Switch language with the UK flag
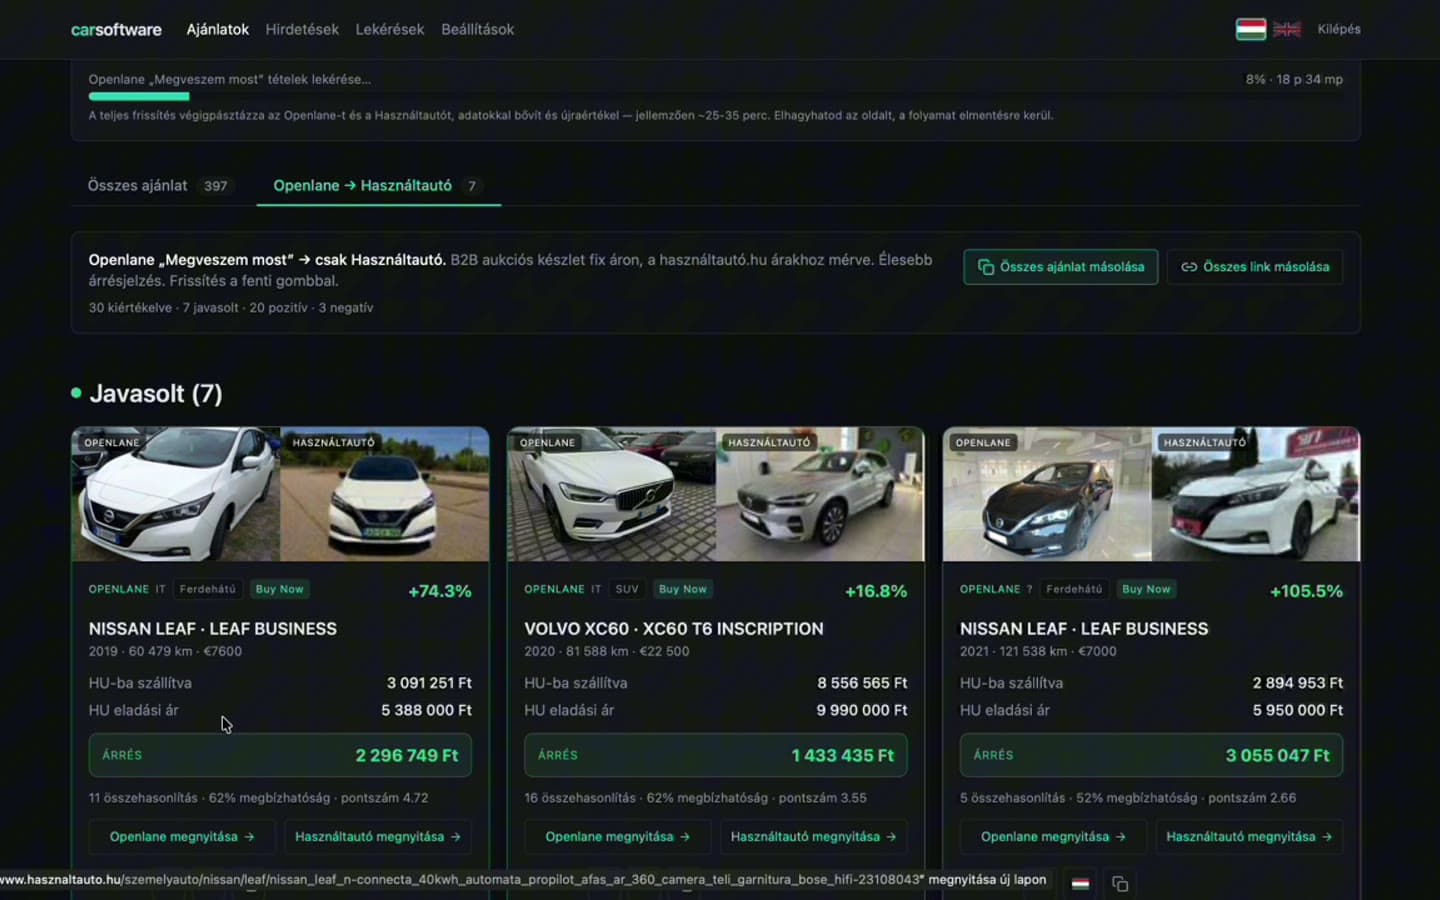Screen dimensions: 1440x900 [x=1287, y=29]
